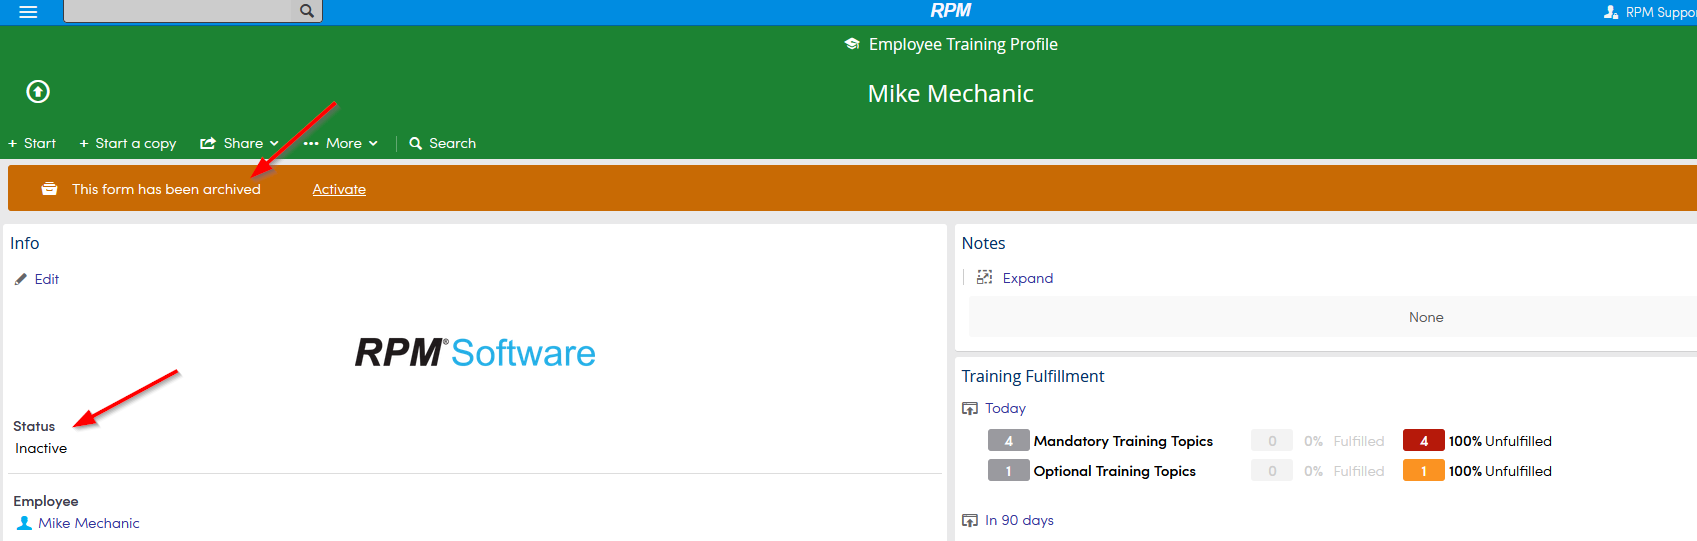Click the gray 1 badge for Optional Training Topics
1697x541 pixels.
click(x=1009, y=471)
